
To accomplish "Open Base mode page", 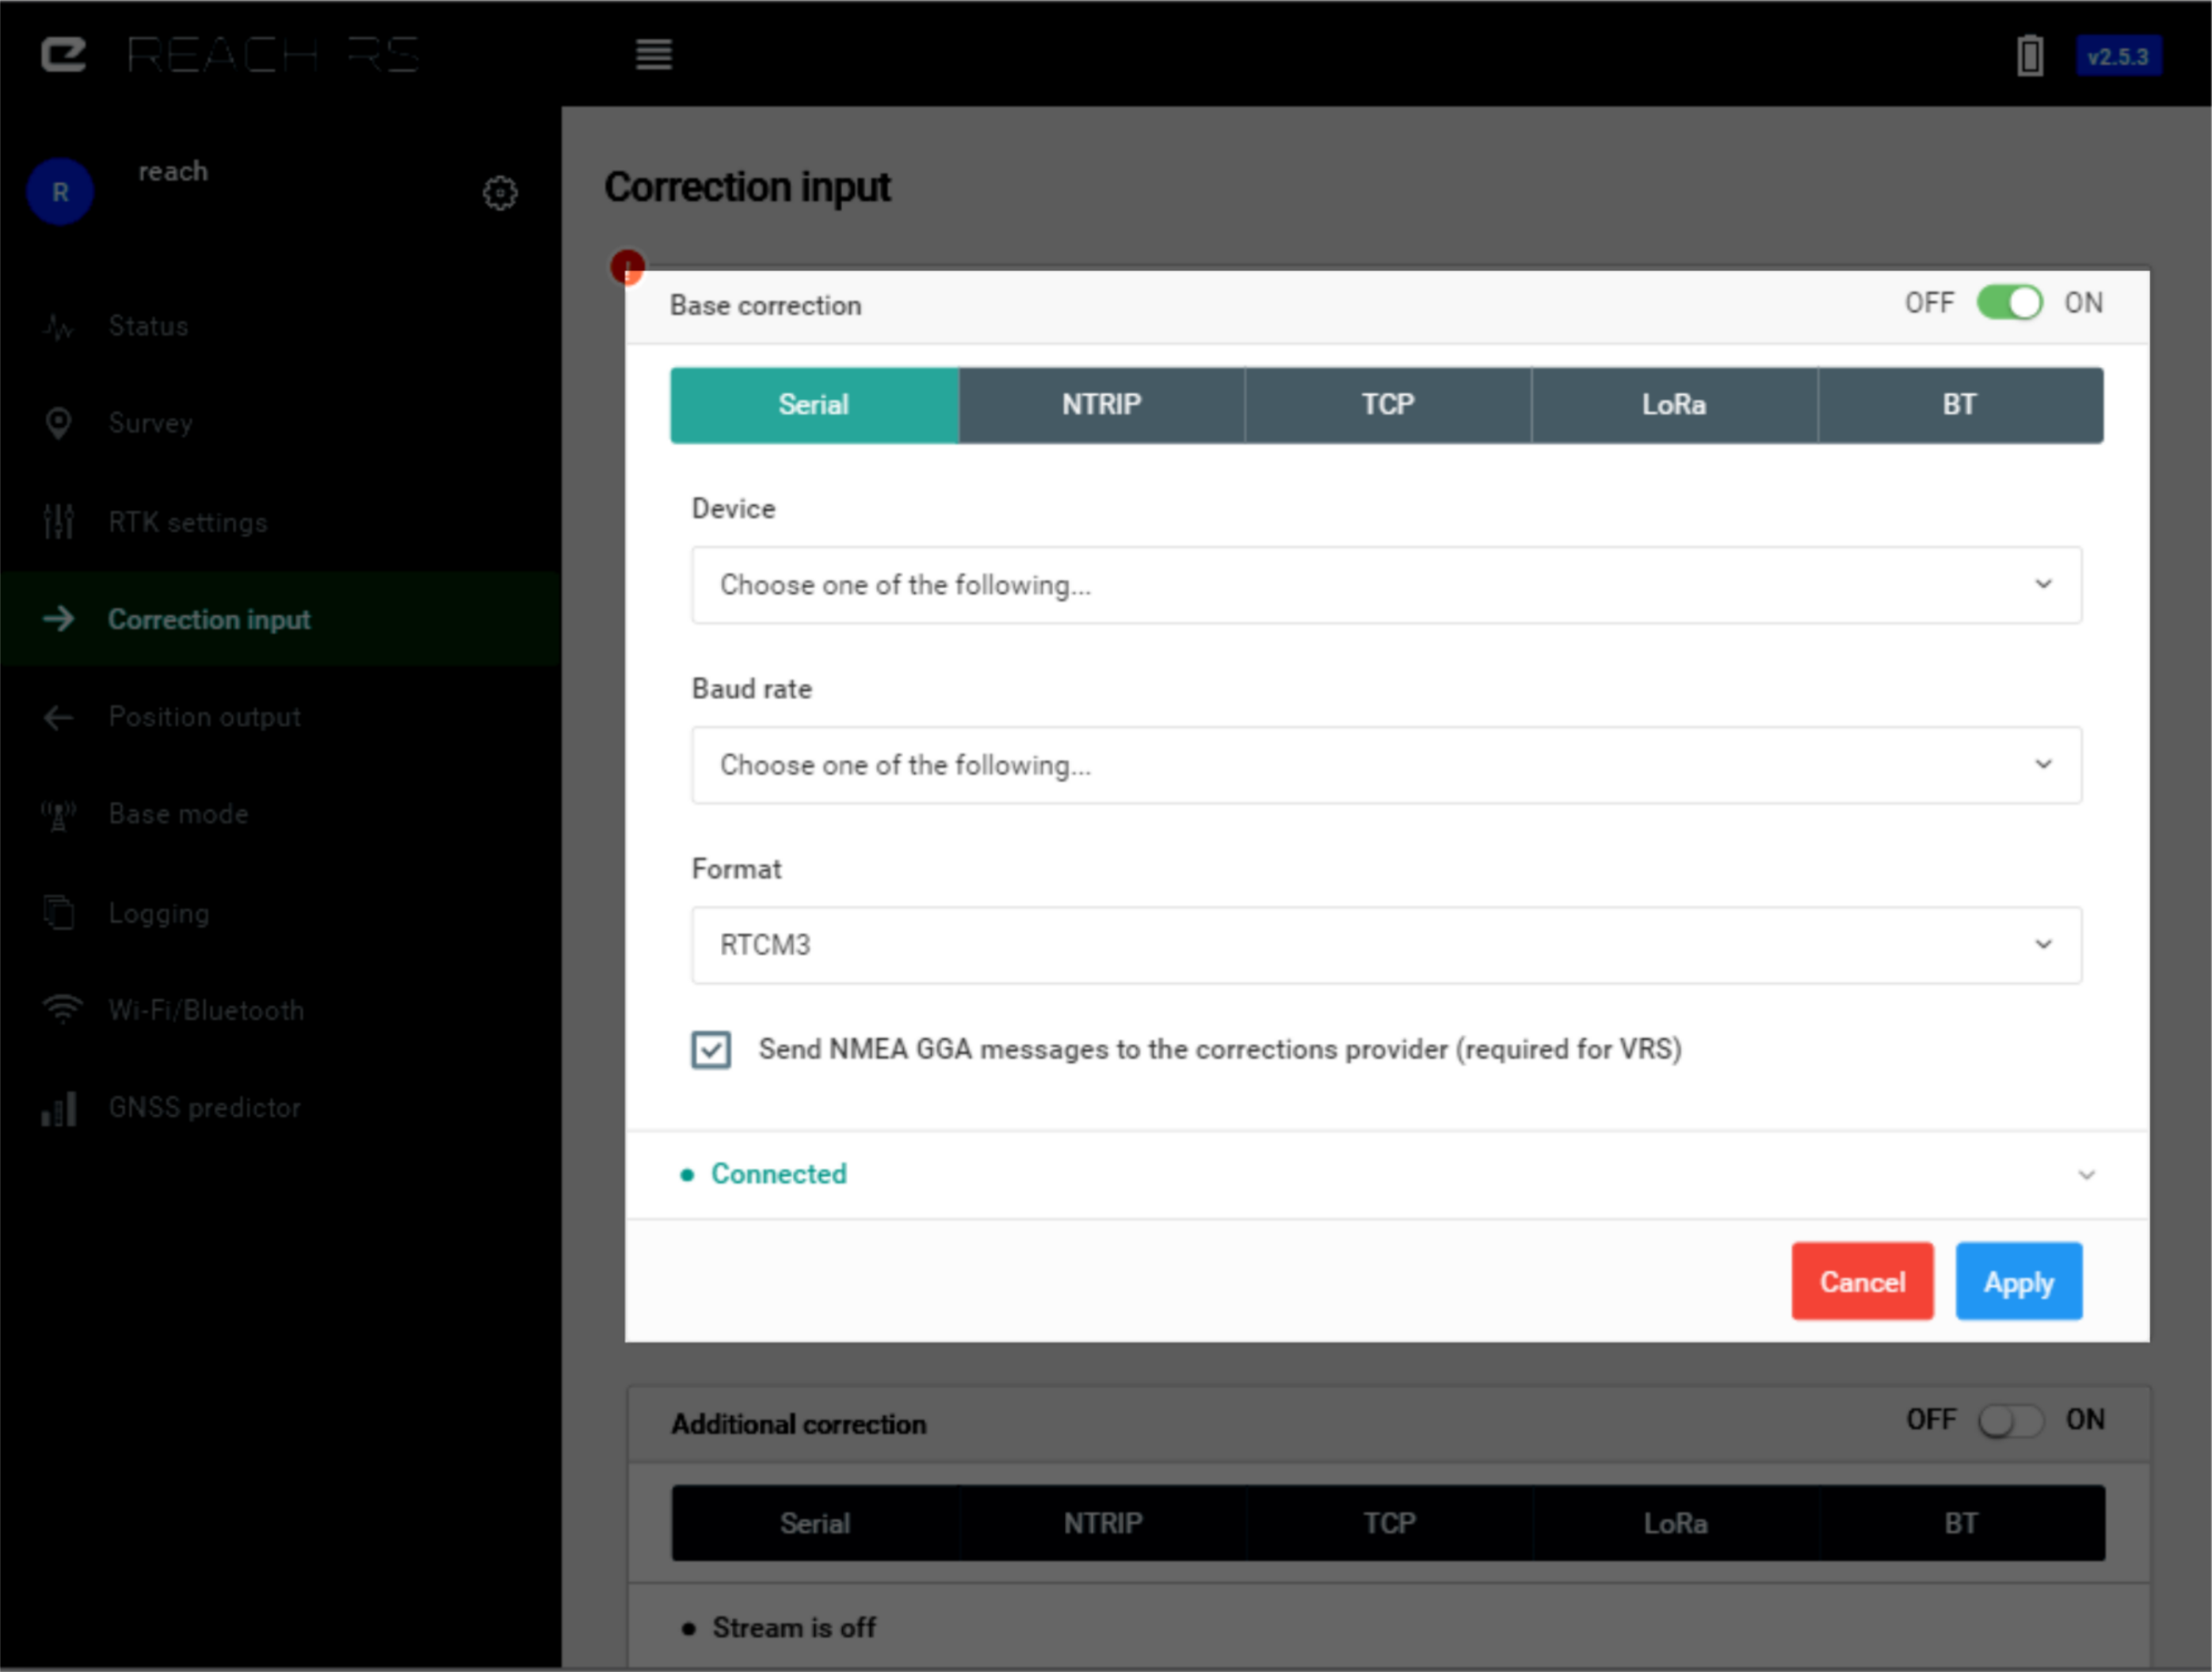I will [x=280, y=815].
